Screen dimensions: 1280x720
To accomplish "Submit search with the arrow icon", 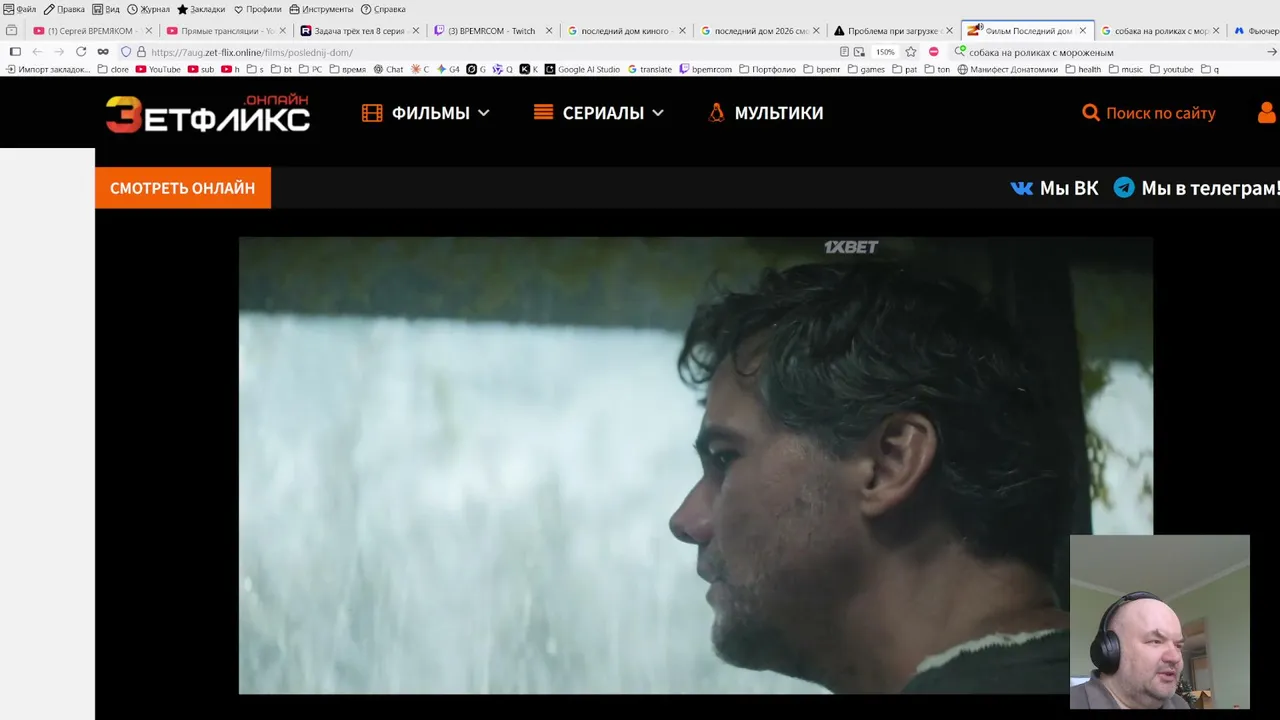I will (x=1272, y=52).
